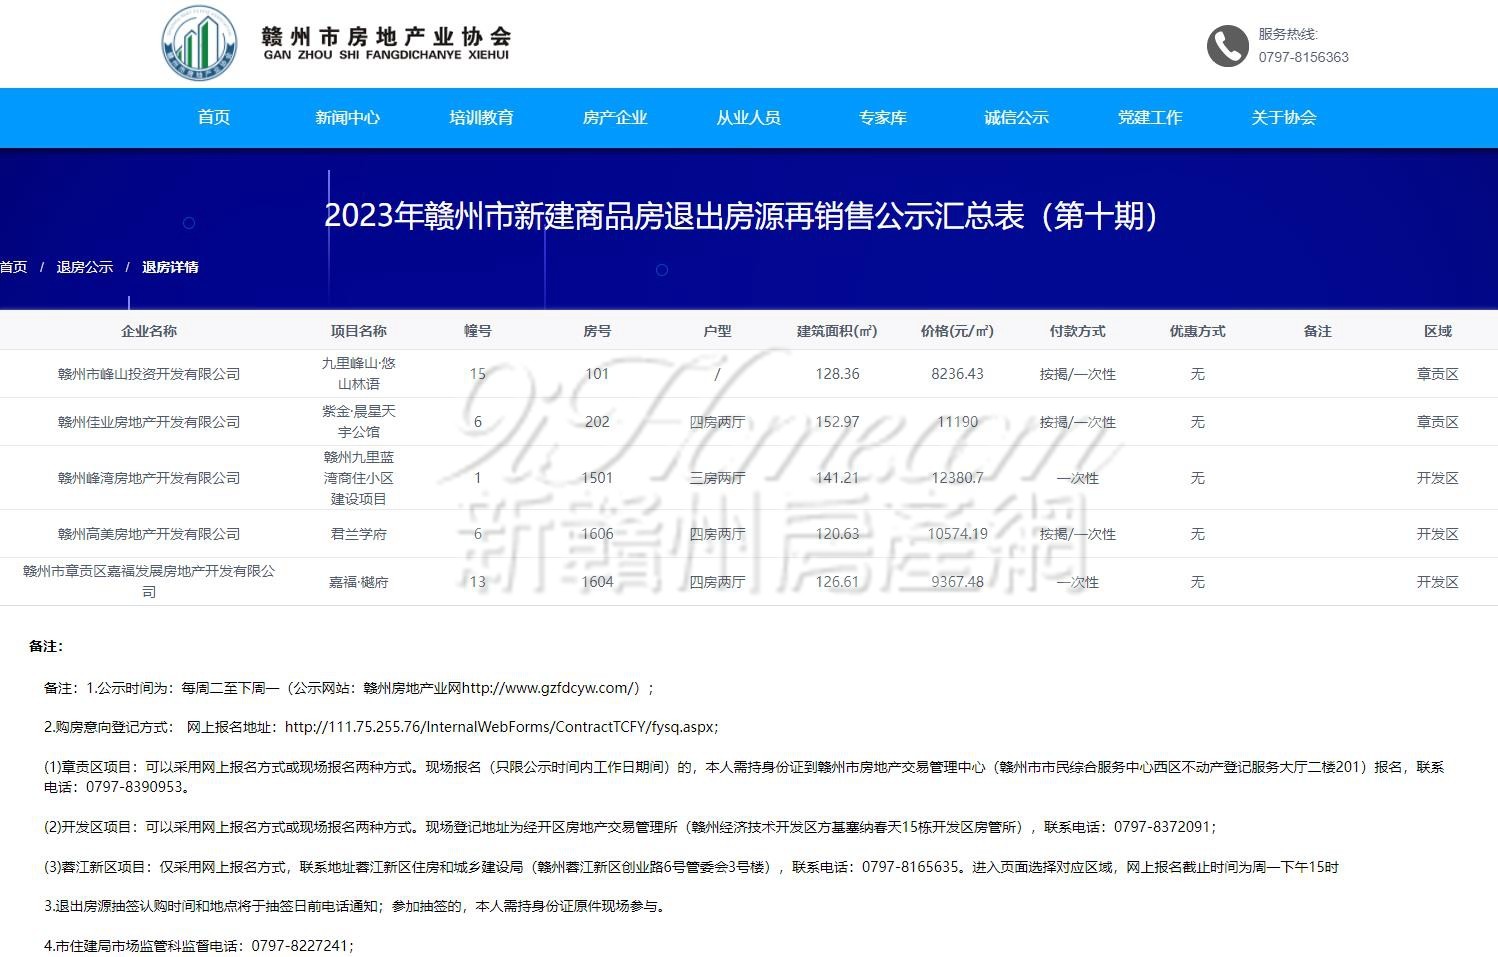Click area value 126.61
Image resolution: width=1498 pixels, height=957 pixels.
[837, 582]
